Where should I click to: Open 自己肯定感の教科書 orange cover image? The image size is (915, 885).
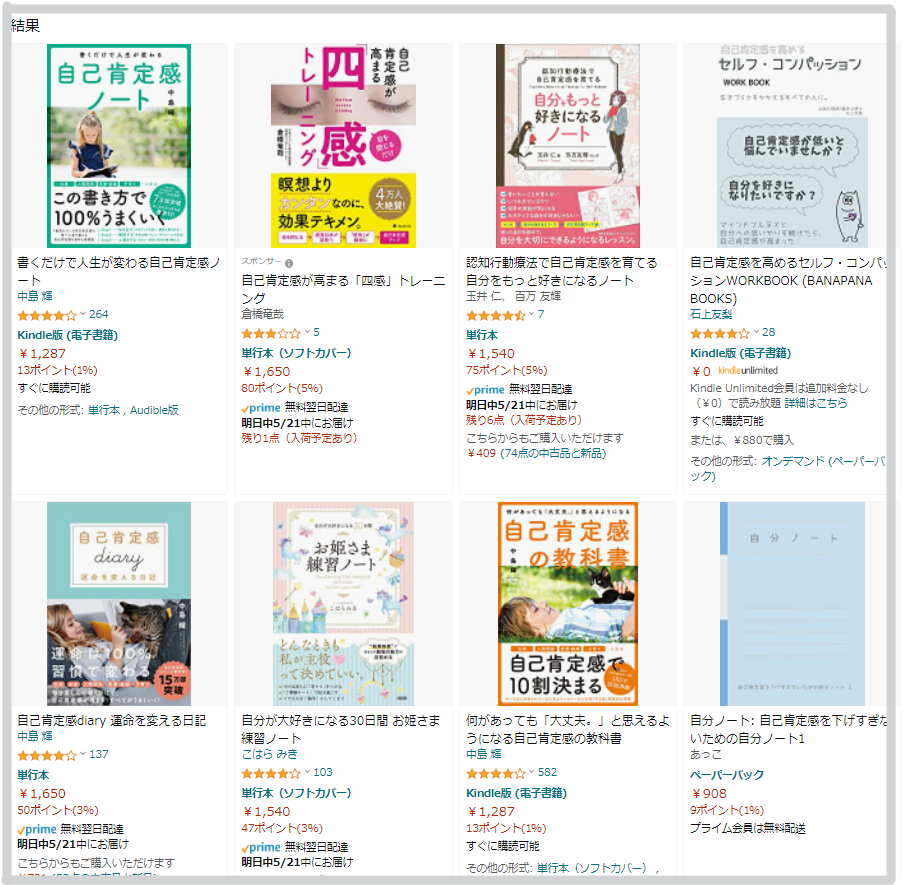pos(568,604)
